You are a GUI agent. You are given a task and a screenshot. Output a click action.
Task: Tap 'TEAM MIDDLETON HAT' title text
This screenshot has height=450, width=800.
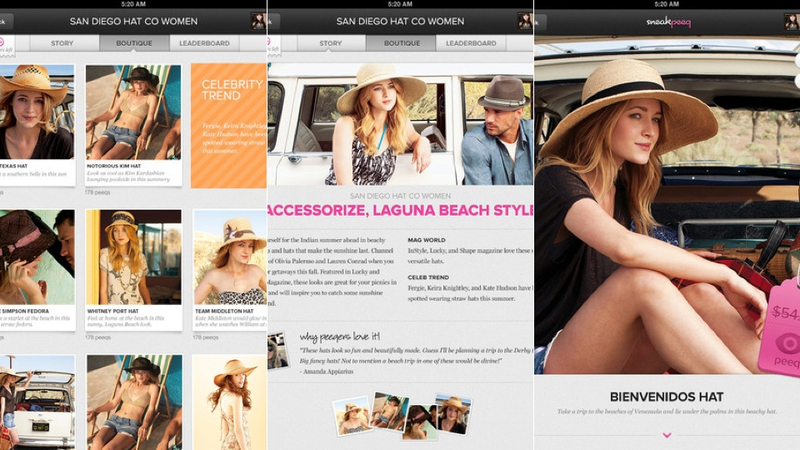tap(224, 311)
